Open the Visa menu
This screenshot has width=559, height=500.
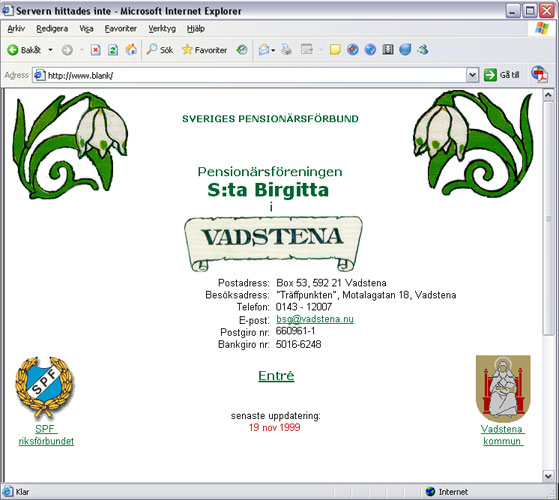[x=86, y=29]
